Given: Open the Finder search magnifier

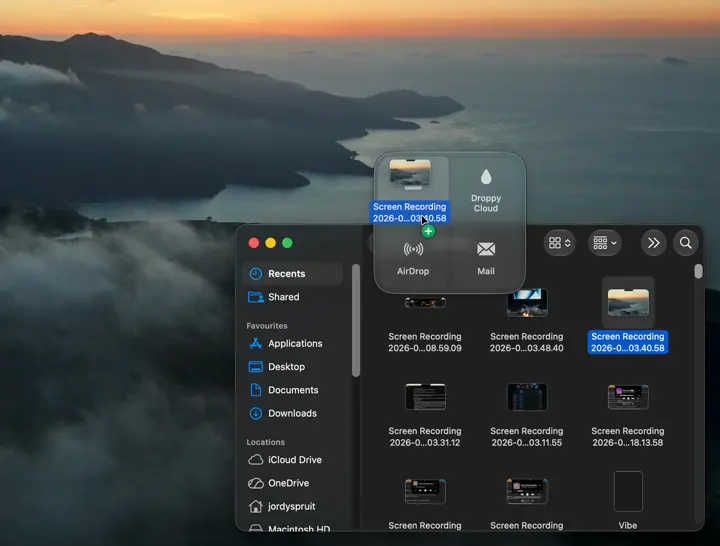Looking at the screenshot, I should tap(686, 243).
